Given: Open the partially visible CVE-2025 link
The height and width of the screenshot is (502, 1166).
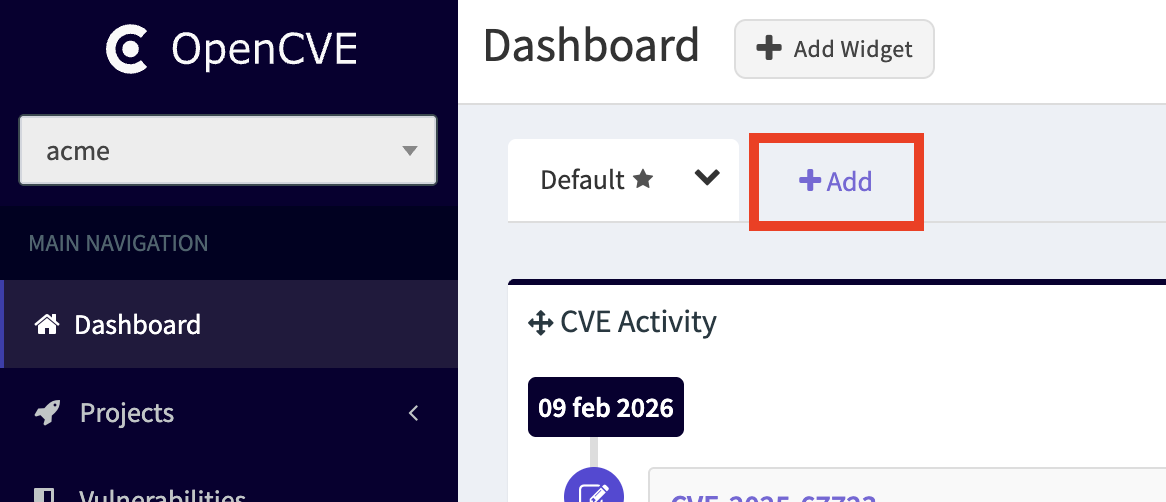Looking at the screenshot, I should (772, 497).
